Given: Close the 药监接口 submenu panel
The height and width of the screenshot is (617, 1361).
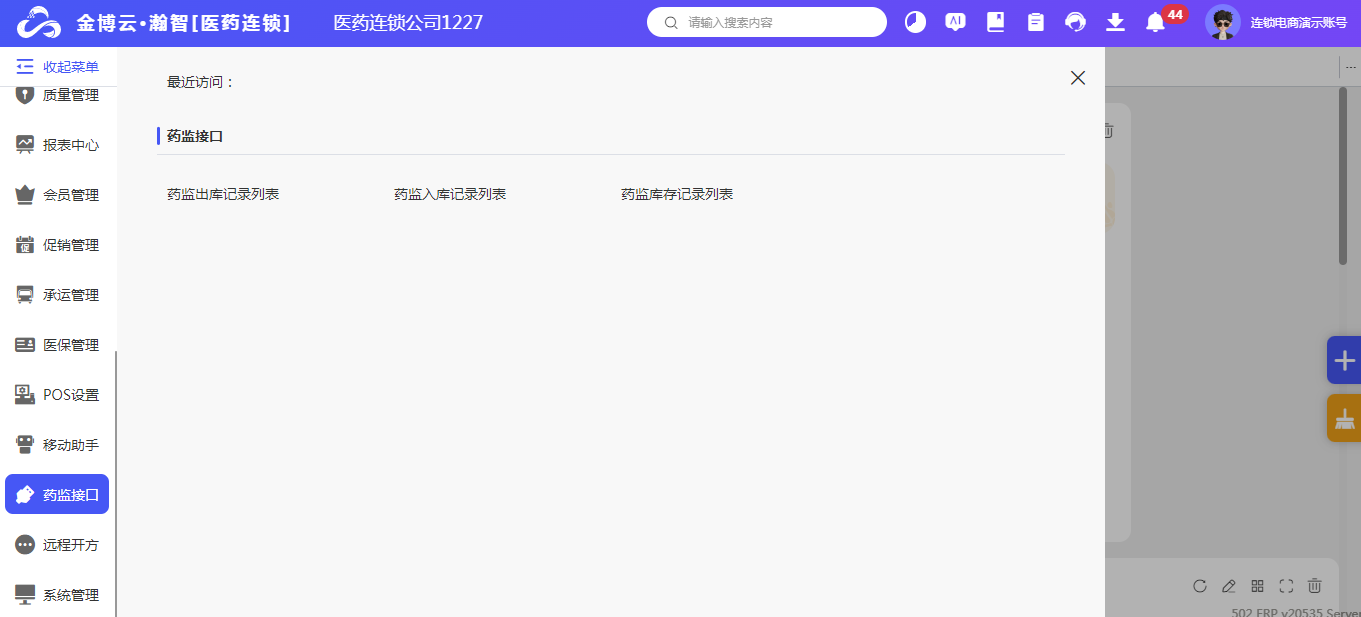Looking at the screenshot, I should (1077, 78).
